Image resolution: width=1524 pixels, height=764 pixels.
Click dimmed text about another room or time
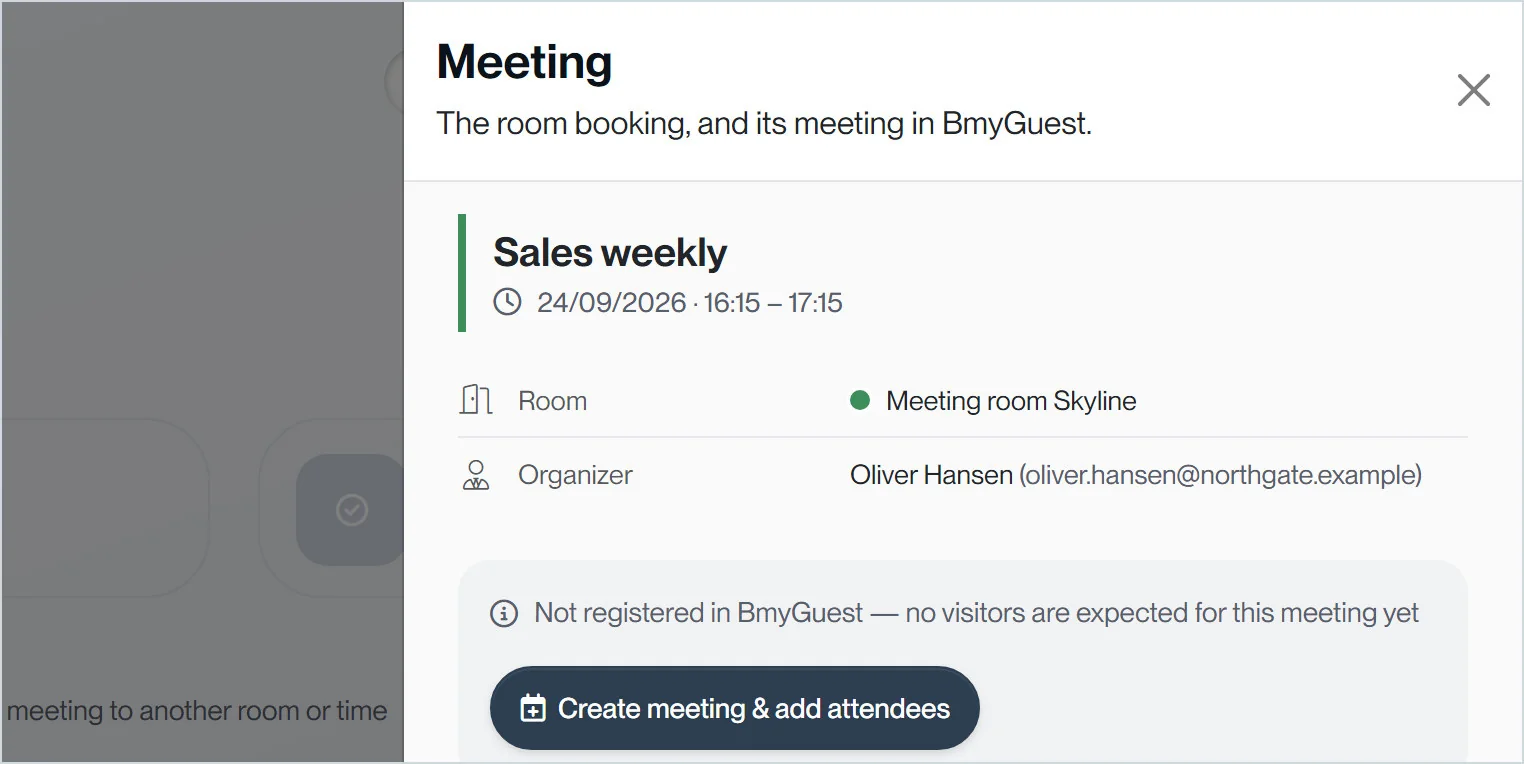coord(197,711)
